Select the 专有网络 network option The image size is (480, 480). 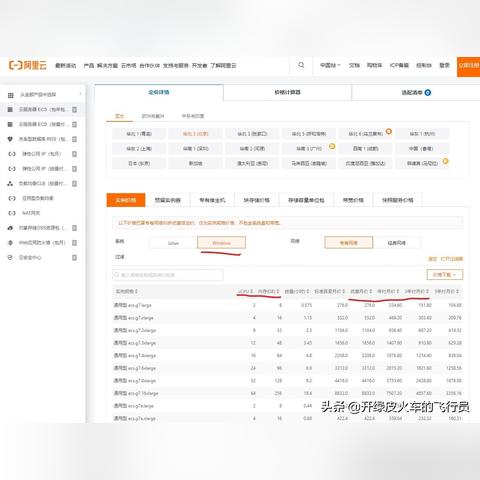(349, 243)
